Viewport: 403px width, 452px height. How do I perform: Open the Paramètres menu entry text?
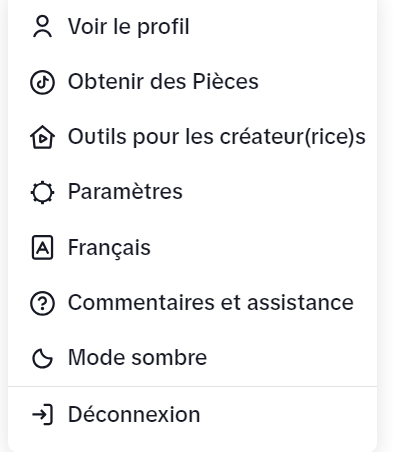click(125, 191)
